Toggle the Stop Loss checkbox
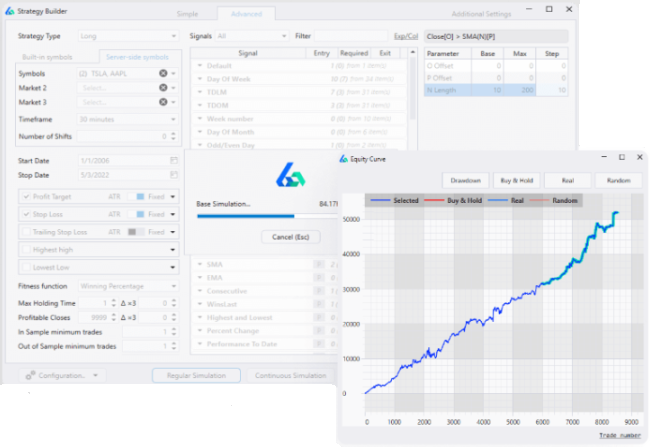The width and height of the screenshot is (650, 447). 27,214
